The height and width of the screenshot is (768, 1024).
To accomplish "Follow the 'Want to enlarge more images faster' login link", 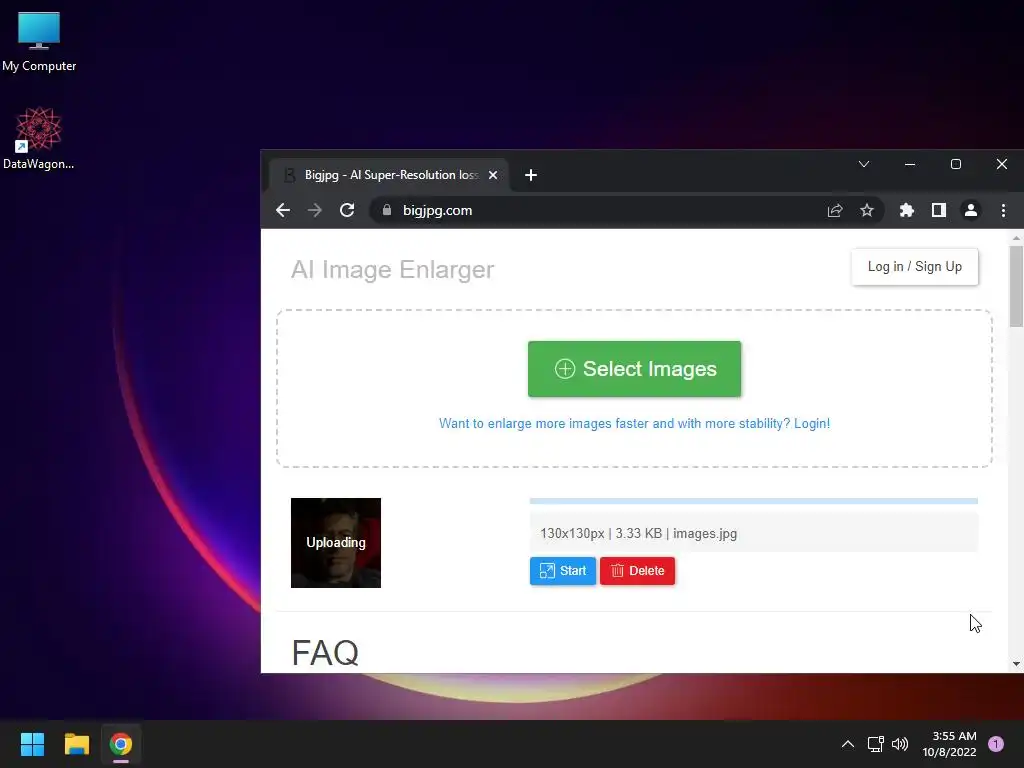I will (634, 423).
